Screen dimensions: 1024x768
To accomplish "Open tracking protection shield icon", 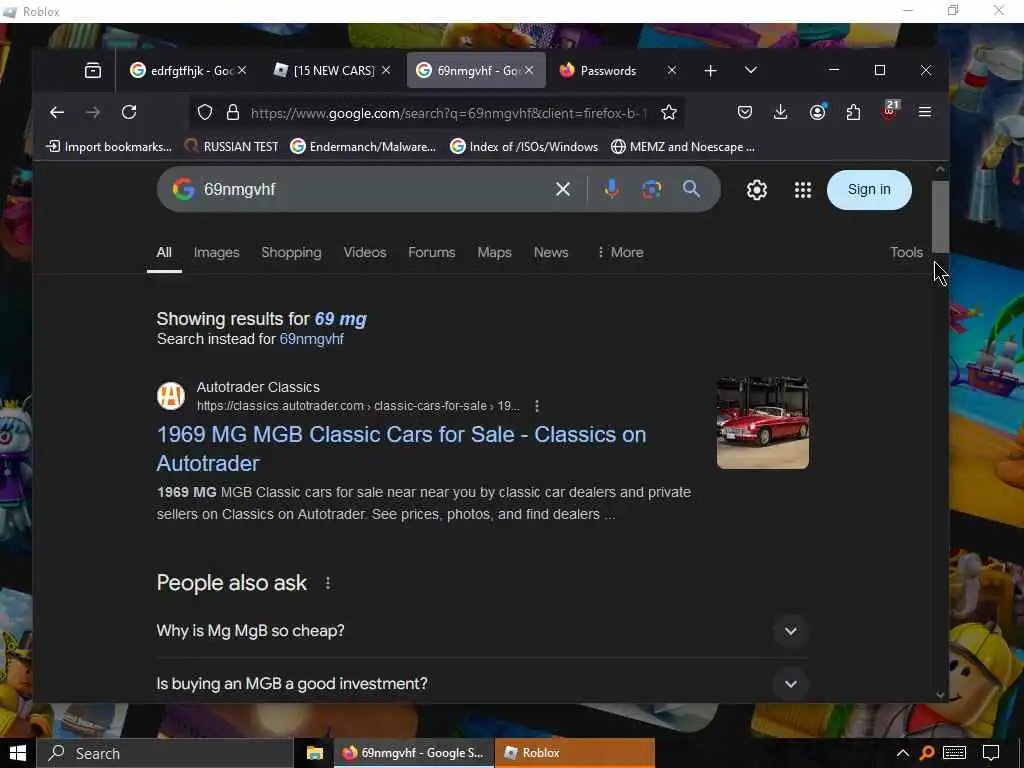I will coord(205,112).
